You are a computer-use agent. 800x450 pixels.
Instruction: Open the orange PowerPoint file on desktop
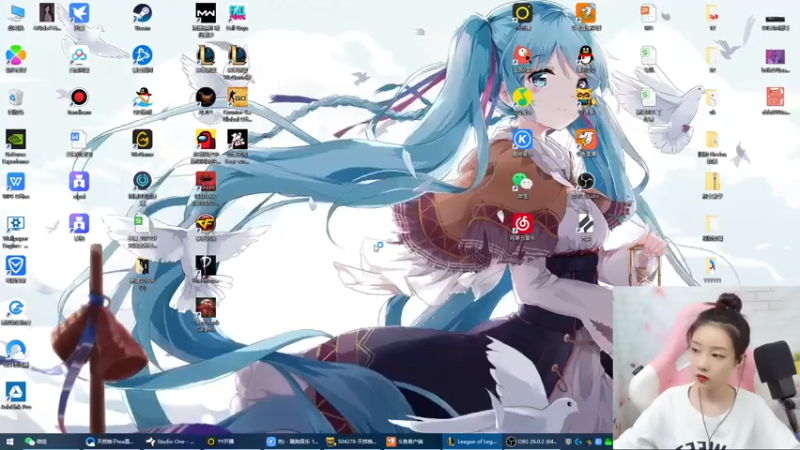point(648,14)
